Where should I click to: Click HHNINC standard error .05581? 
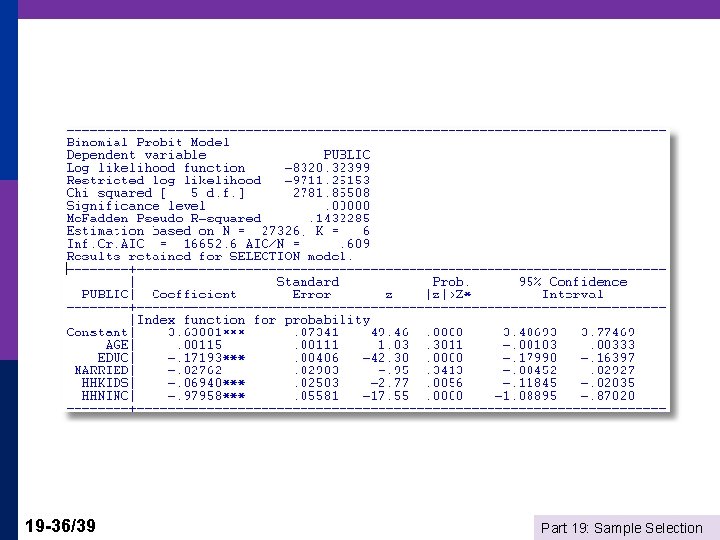tap(316, 396)
